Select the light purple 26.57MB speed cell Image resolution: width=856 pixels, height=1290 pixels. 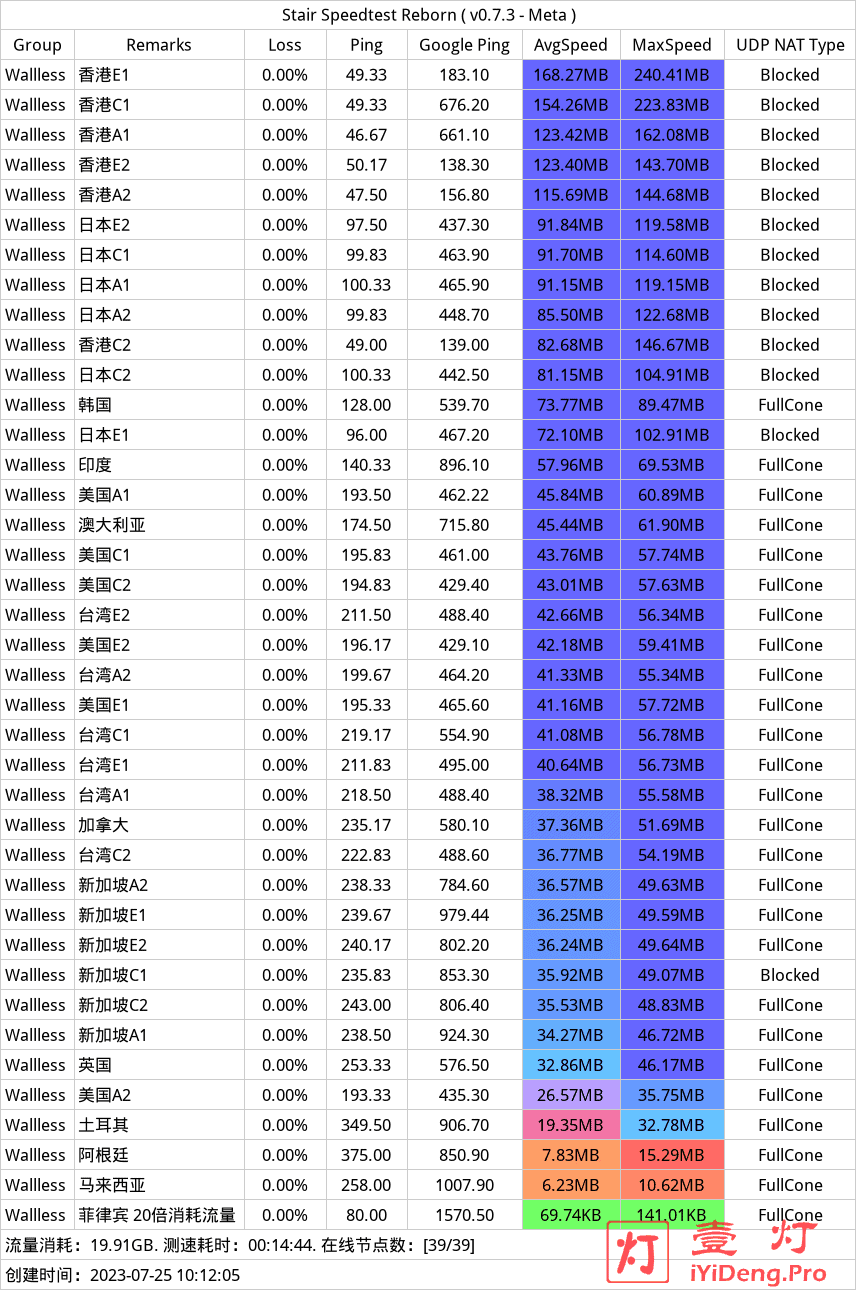tap(571, 1095)
